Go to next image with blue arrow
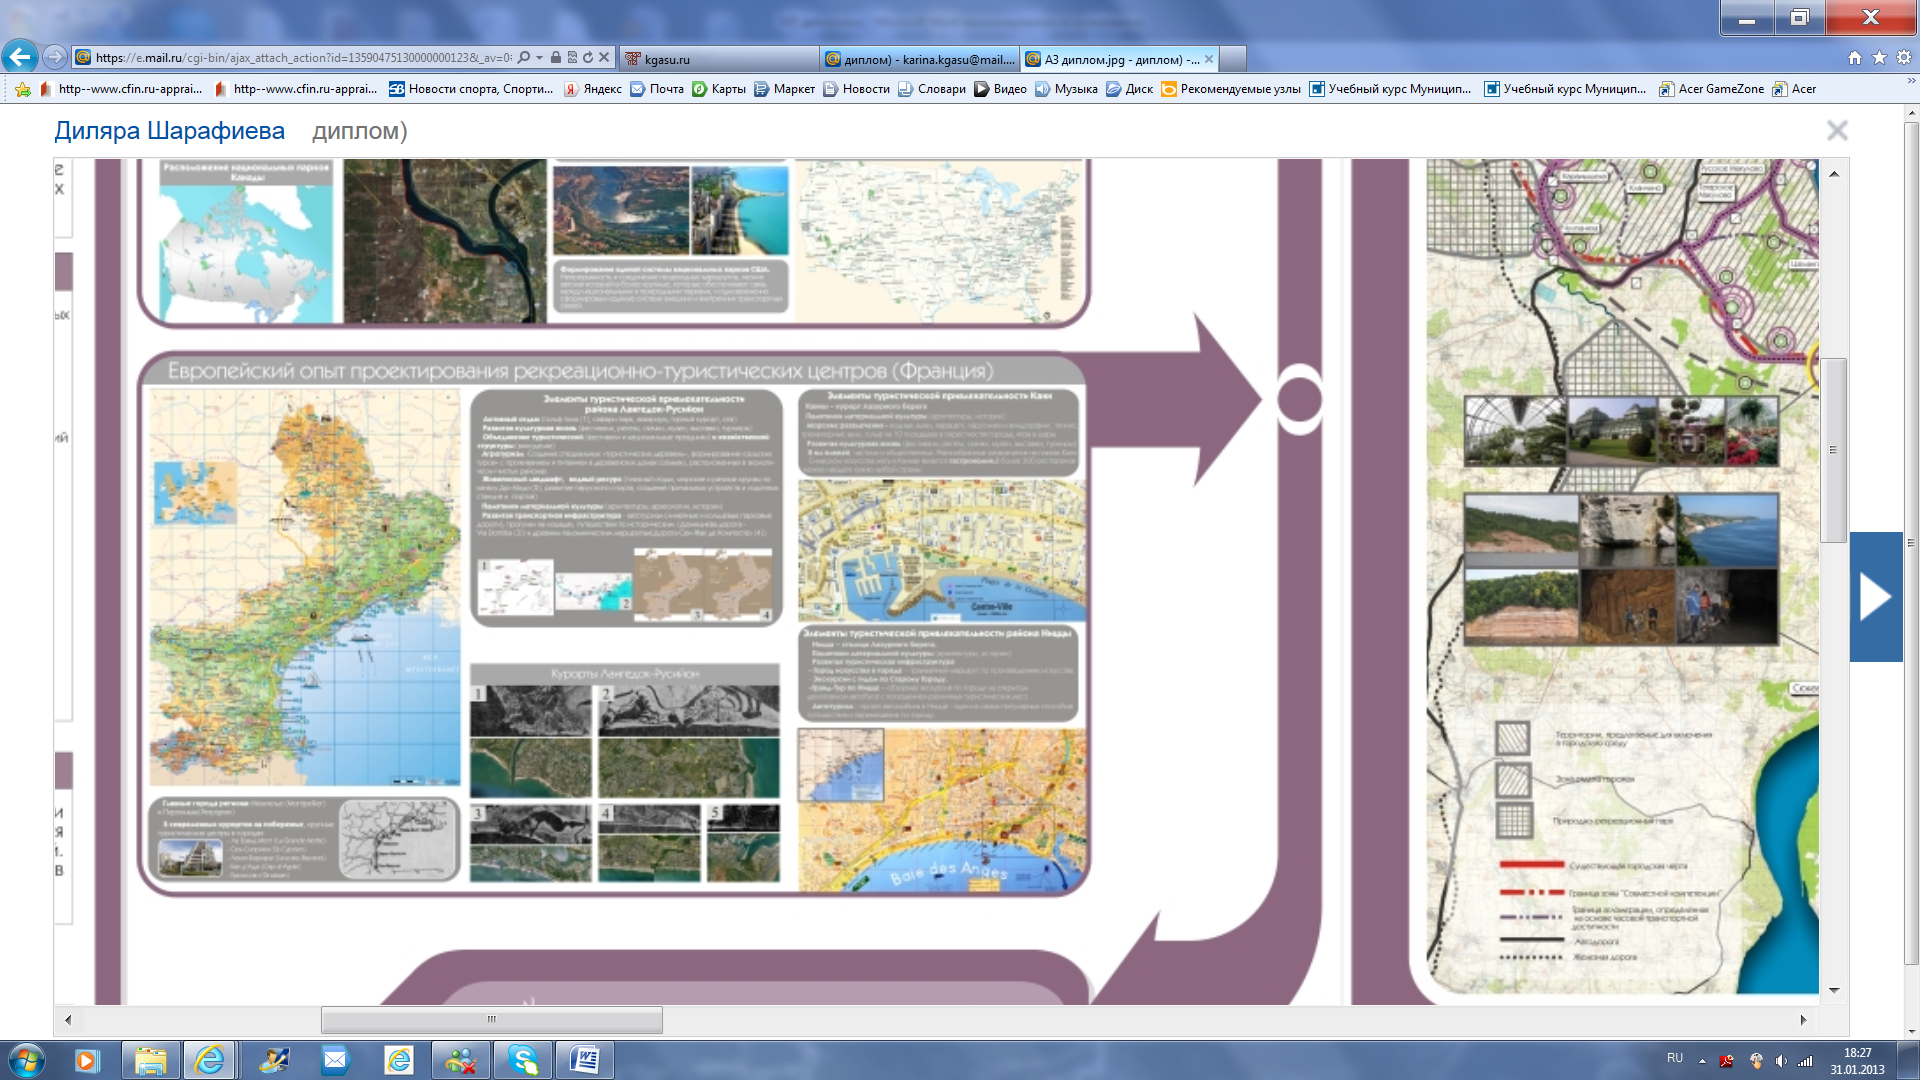1920x1080 pixels. [x=1876, y=597]
